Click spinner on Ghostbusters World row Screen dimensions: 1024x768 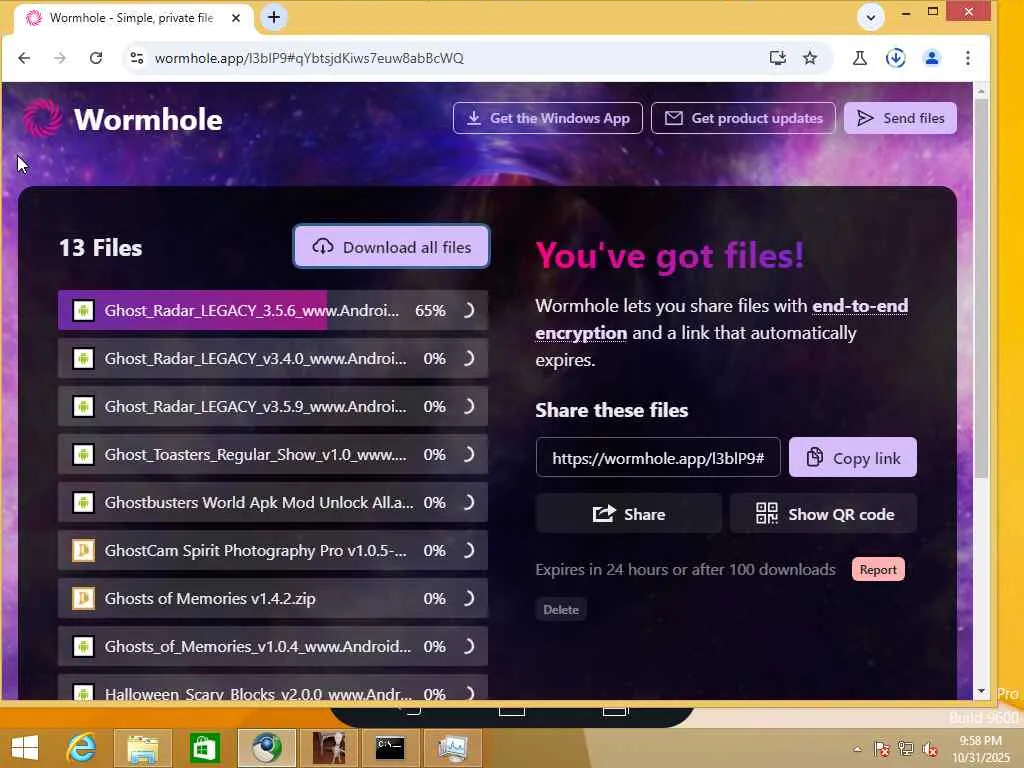coord(468,502)
